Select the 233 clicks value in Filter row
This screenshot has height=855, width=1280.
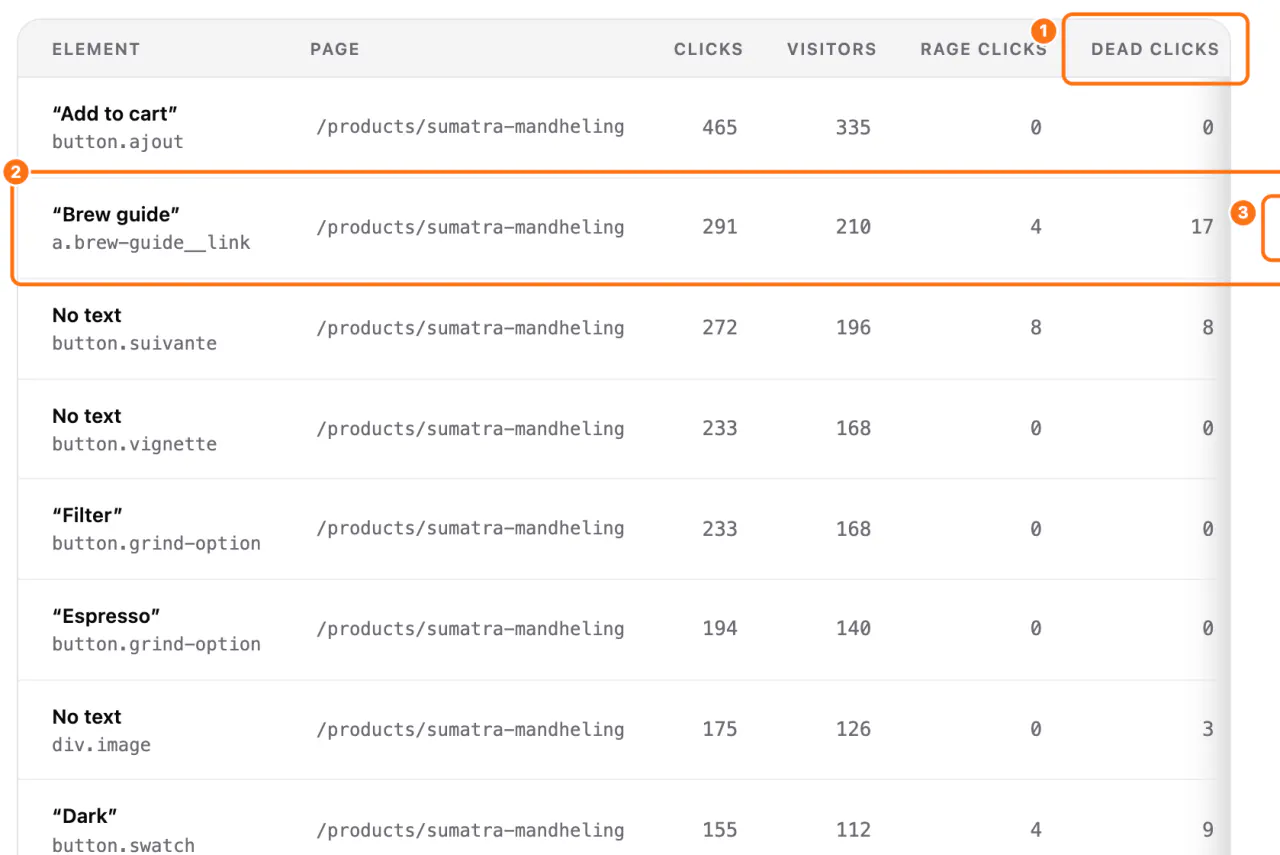click(x=720, y=529)
